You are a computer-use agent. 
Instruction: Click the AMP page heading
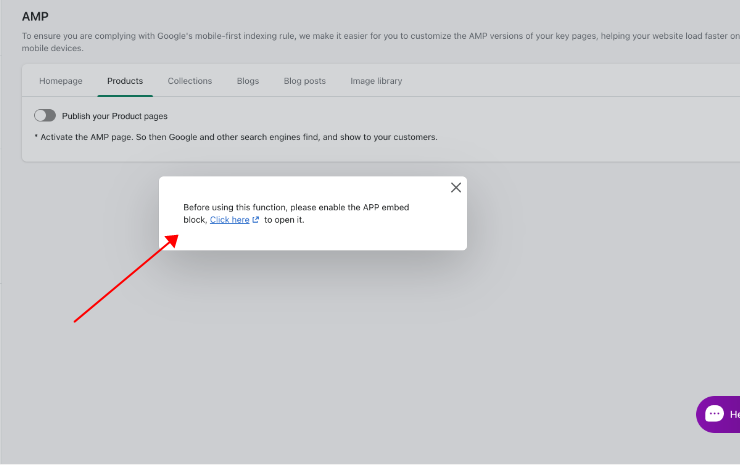(35, 17)
